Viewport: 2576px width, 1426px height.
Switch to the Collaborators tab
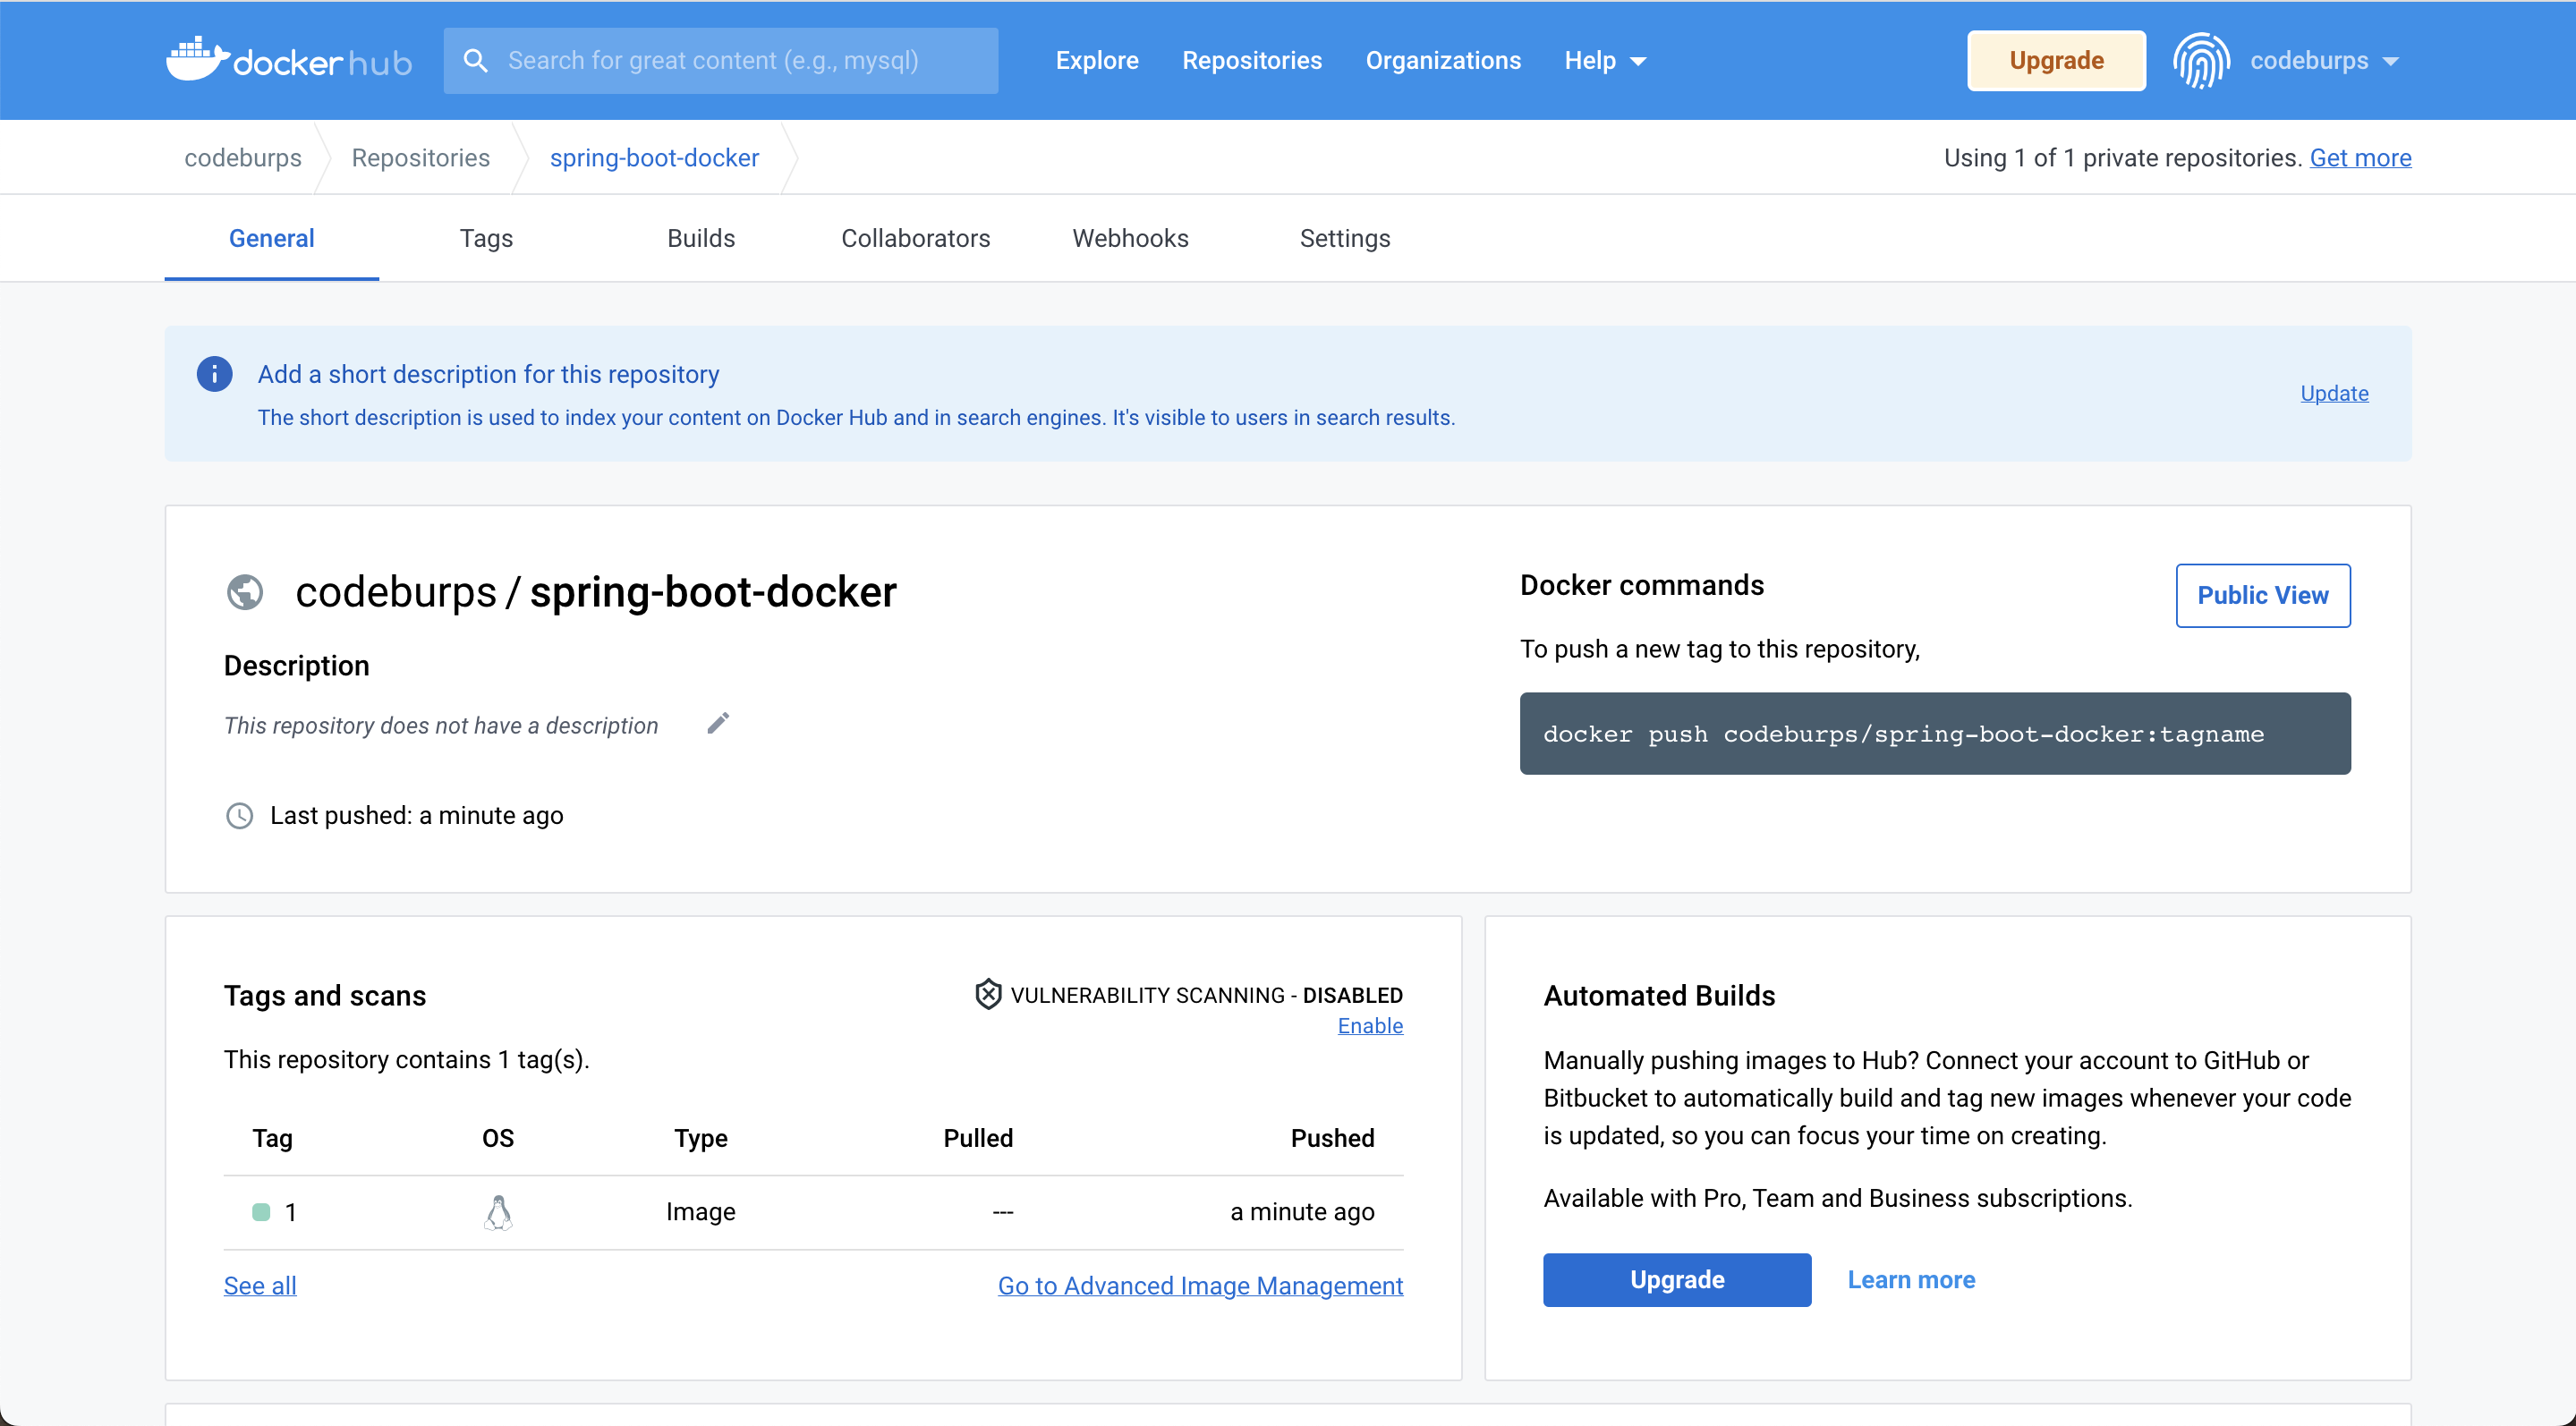pyautogui.click(x=916, y=238)
